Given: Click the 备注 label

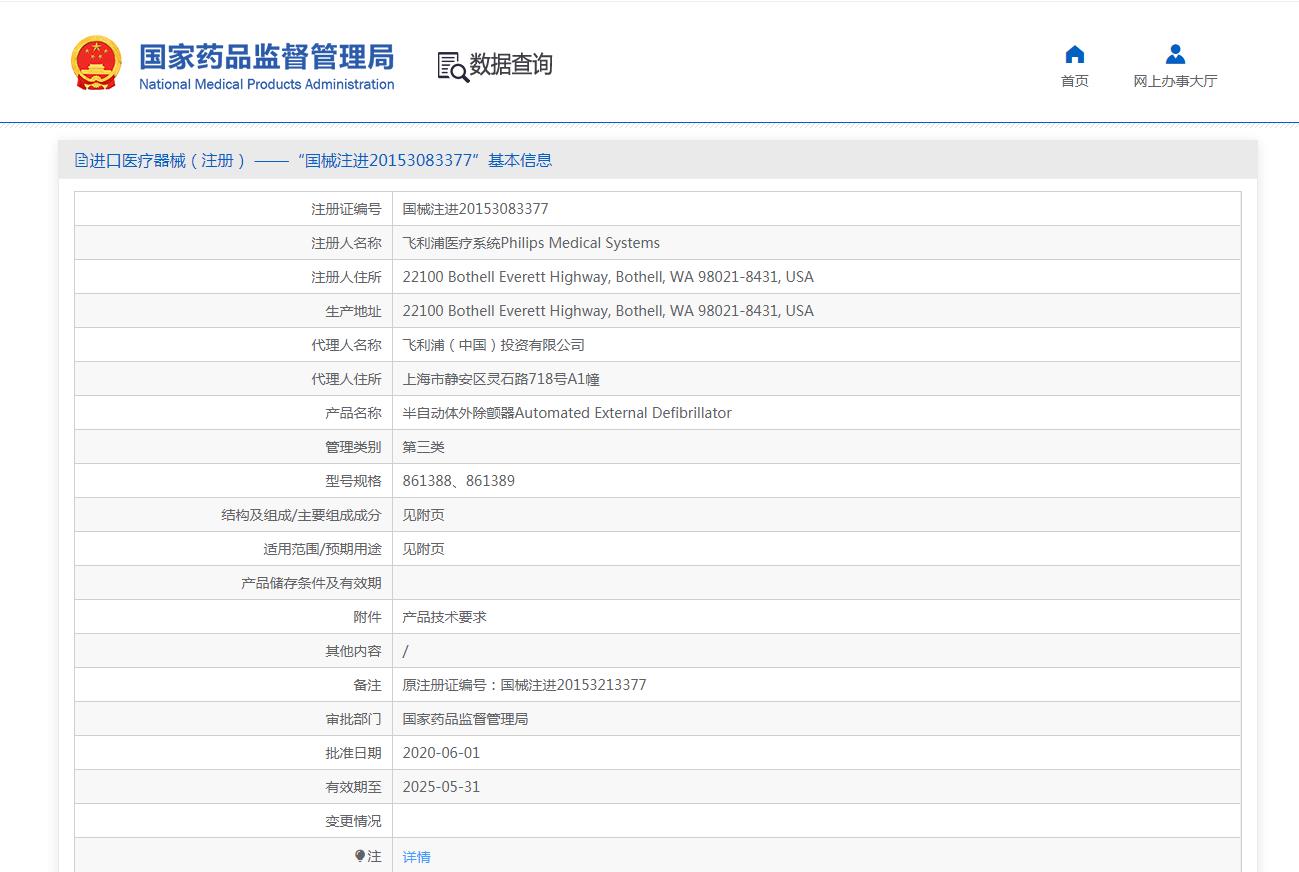Looking at the screenshot, I should point(367,685).
